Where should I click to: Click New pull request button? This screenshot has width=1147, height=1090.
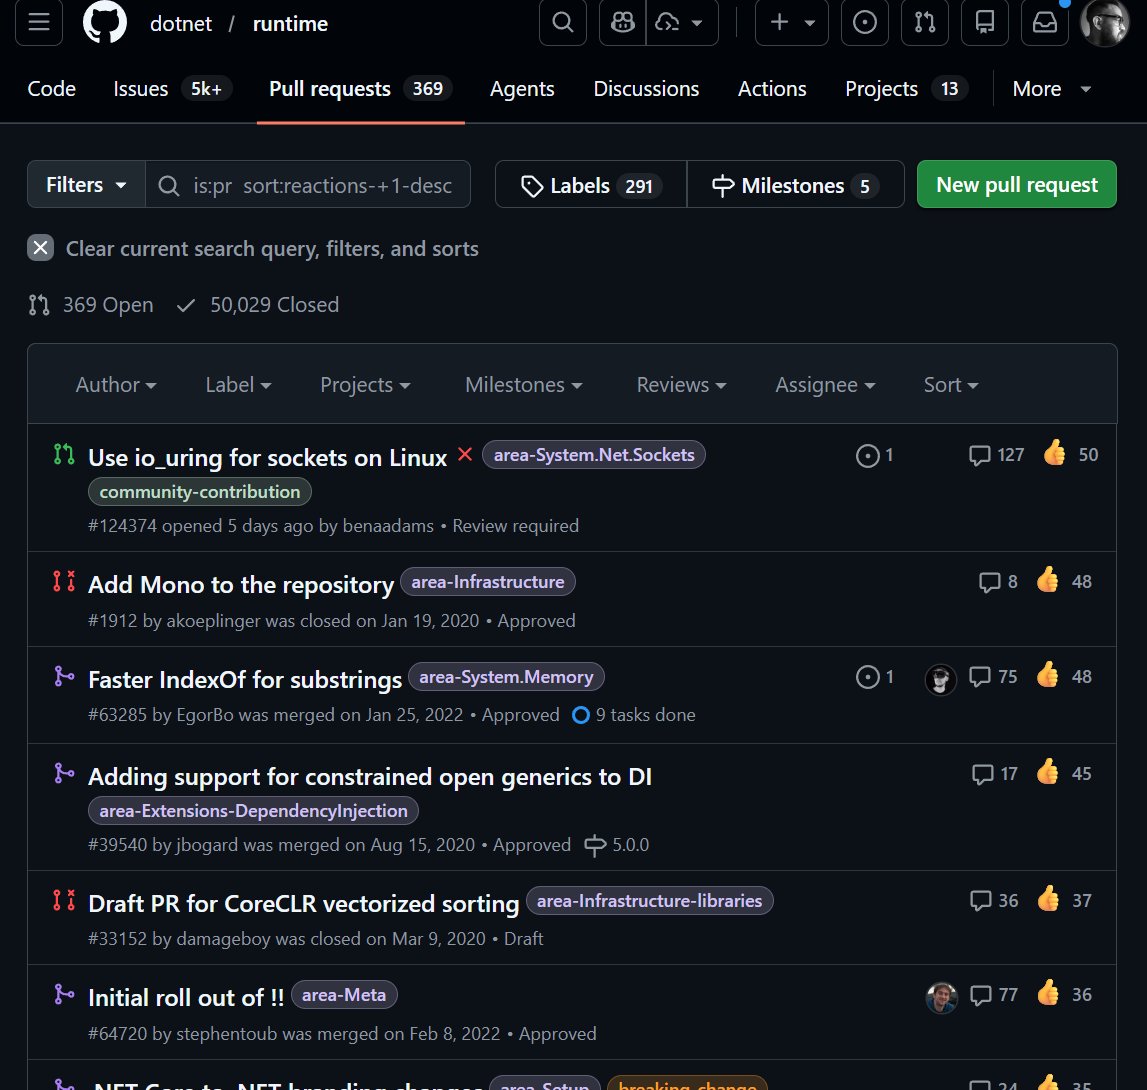click(1017, 184)
